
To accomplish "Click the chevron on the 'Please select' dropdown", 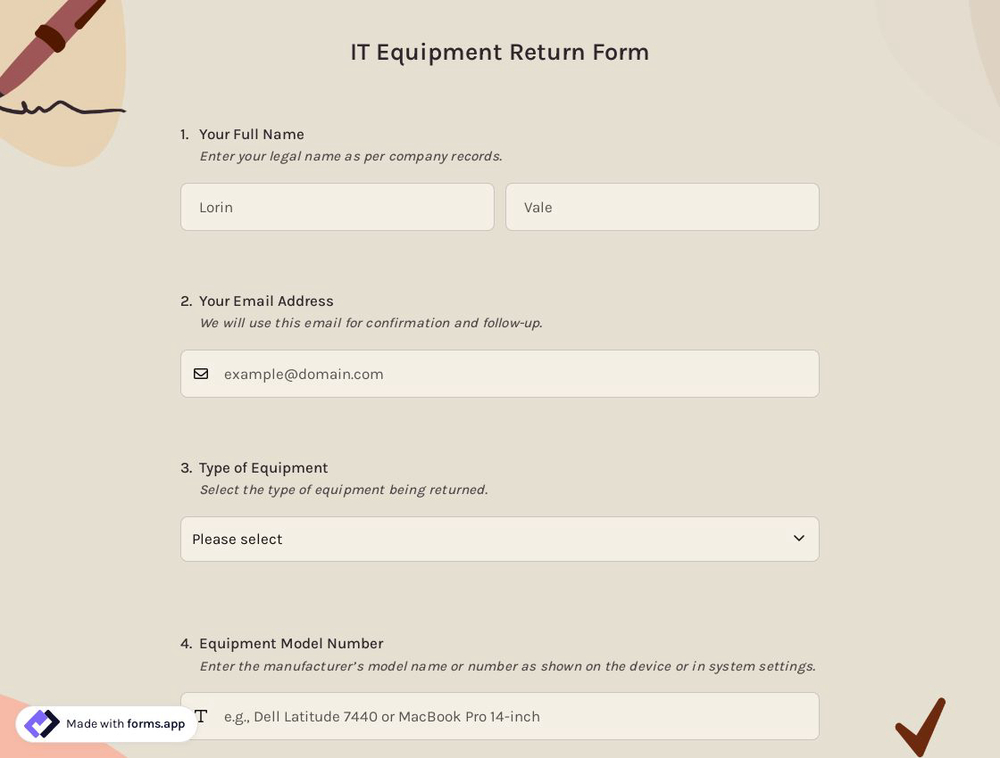I will click(798, 538).
